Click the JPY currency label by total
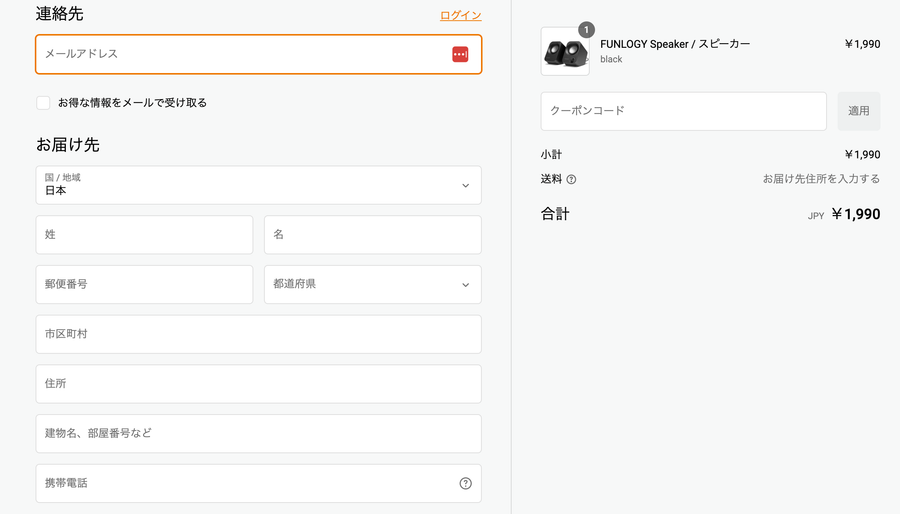This screenshot has width=900, height=514. pos(816,216)
